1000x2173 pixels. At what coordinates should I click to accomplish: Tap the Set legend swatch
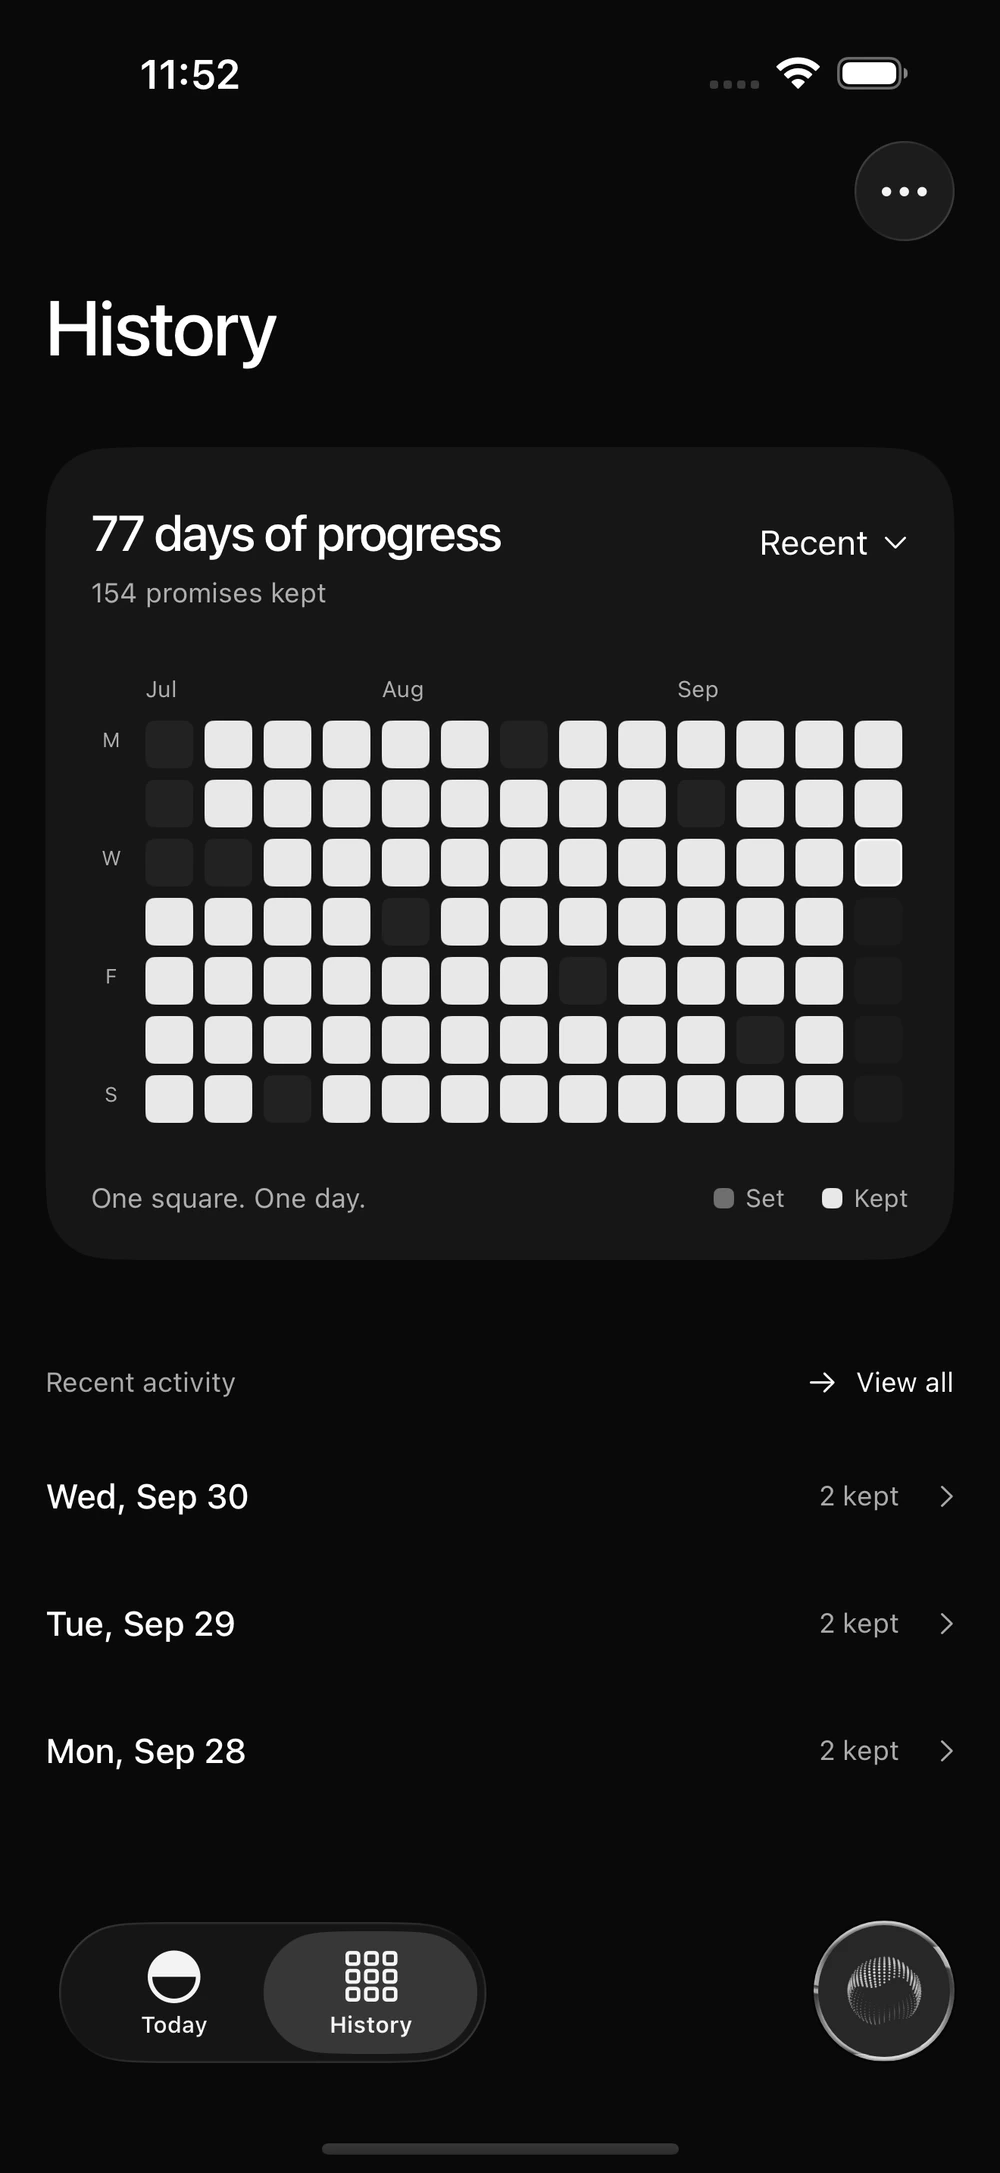[724, 1198]
